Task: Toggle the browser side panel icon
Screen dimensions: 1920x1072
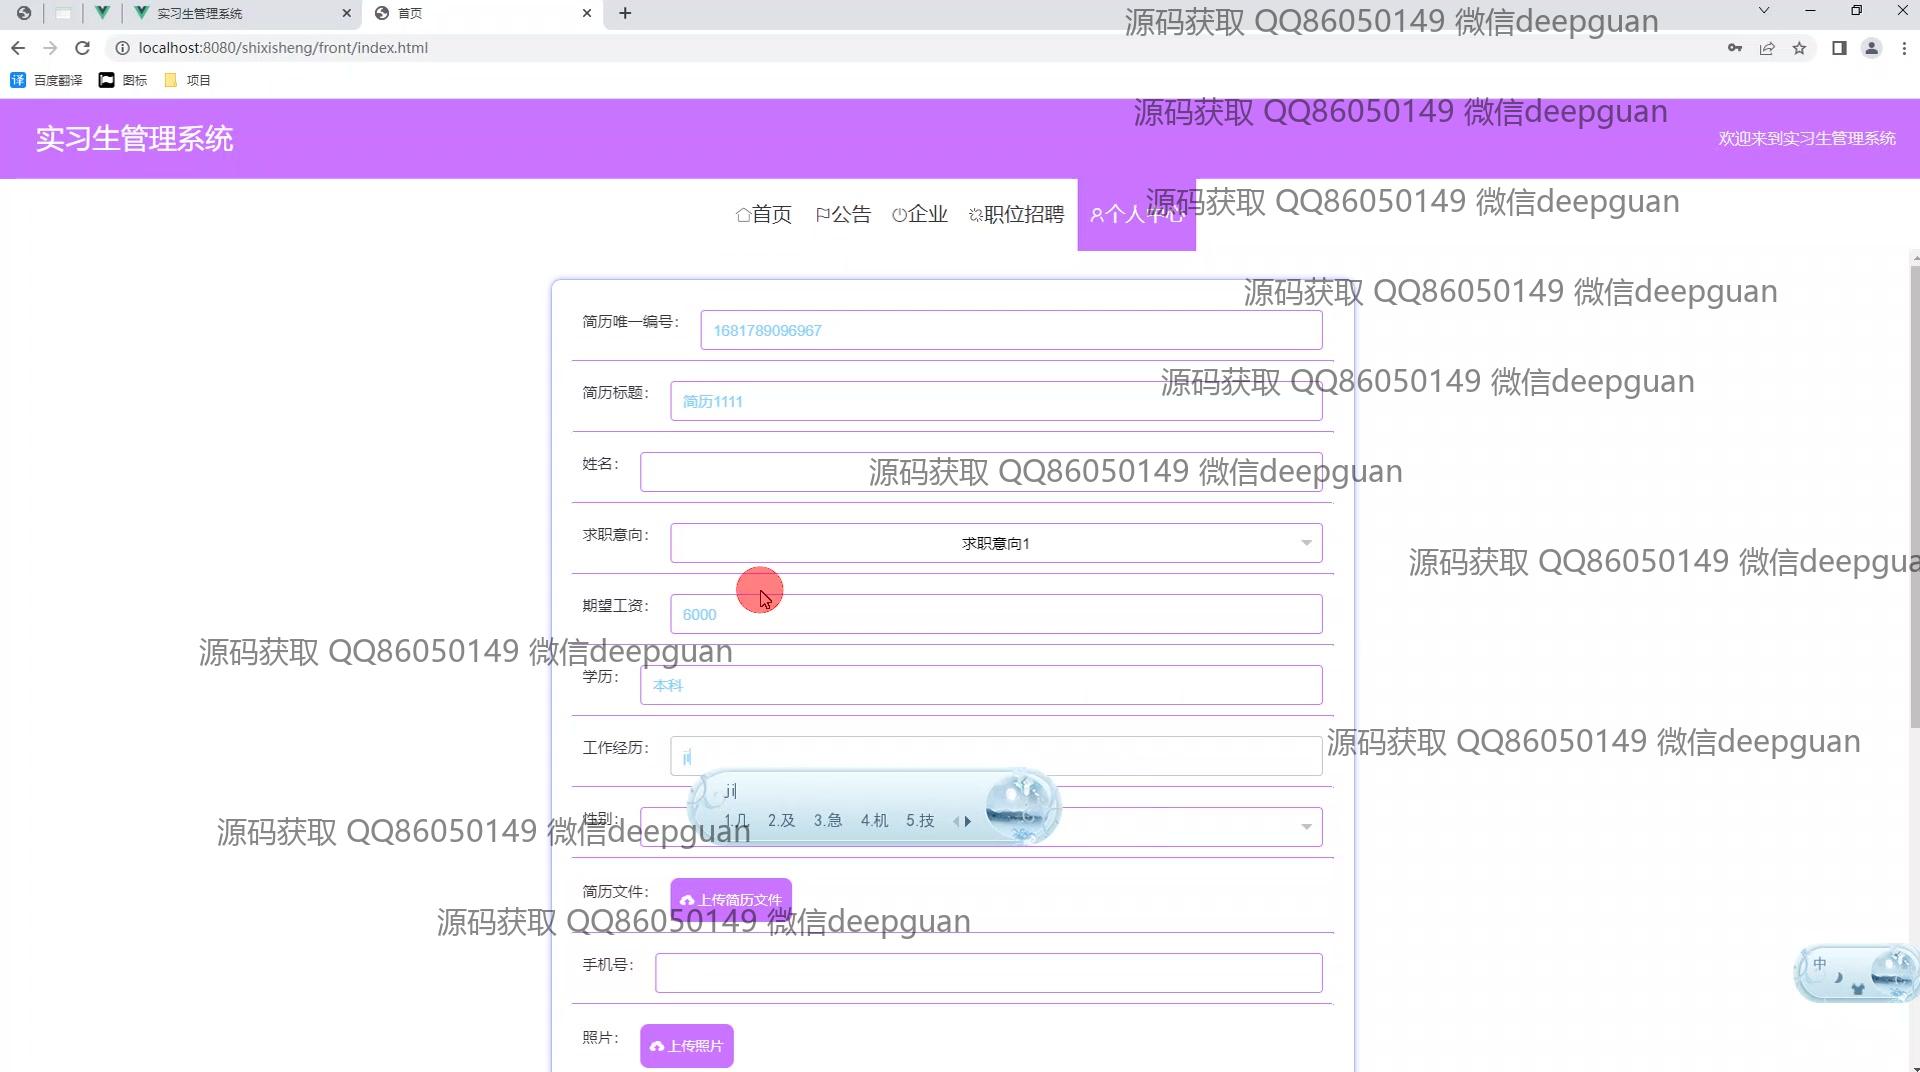Action: [1839, 48]
